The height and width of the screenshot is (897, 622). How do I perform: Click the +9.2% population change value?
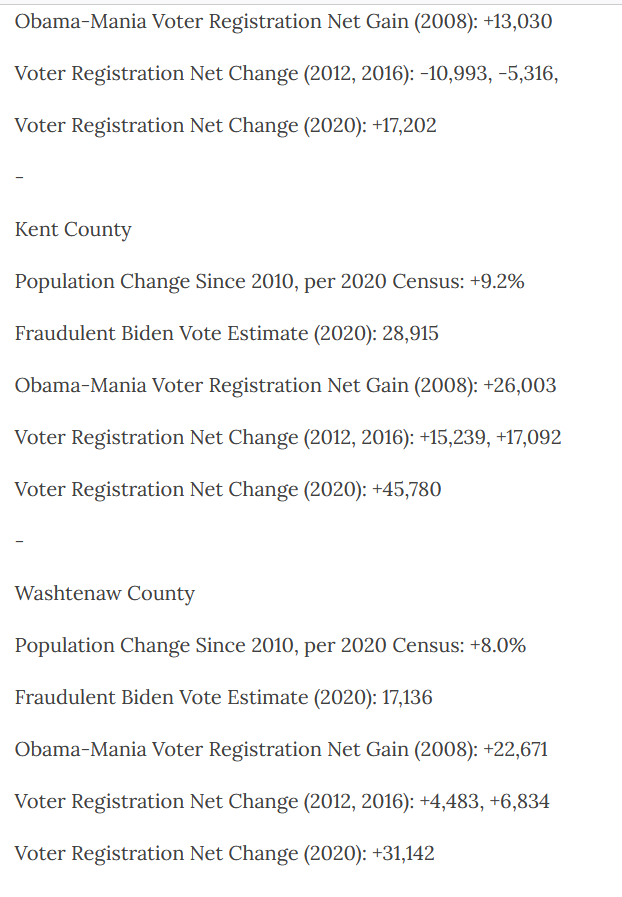tap(497, 282)
